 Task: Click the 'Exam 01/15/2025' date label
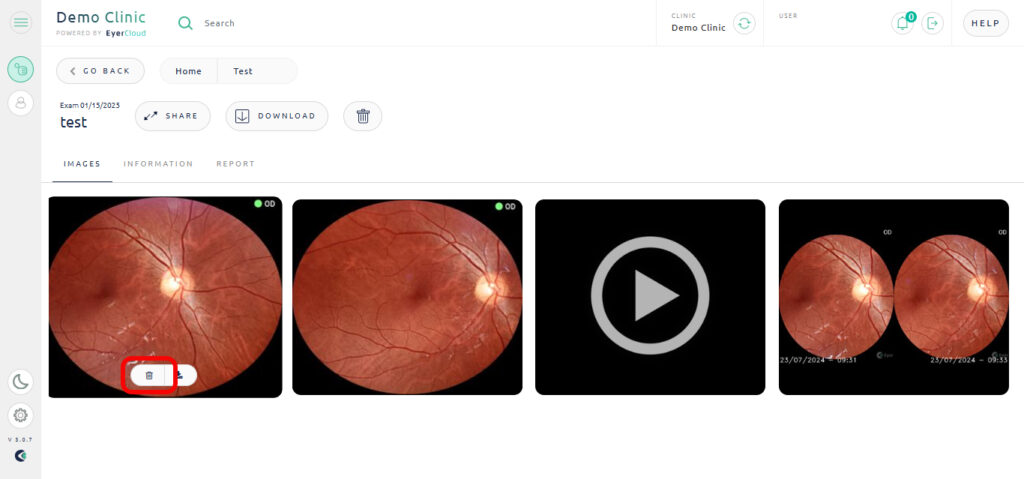89,105
